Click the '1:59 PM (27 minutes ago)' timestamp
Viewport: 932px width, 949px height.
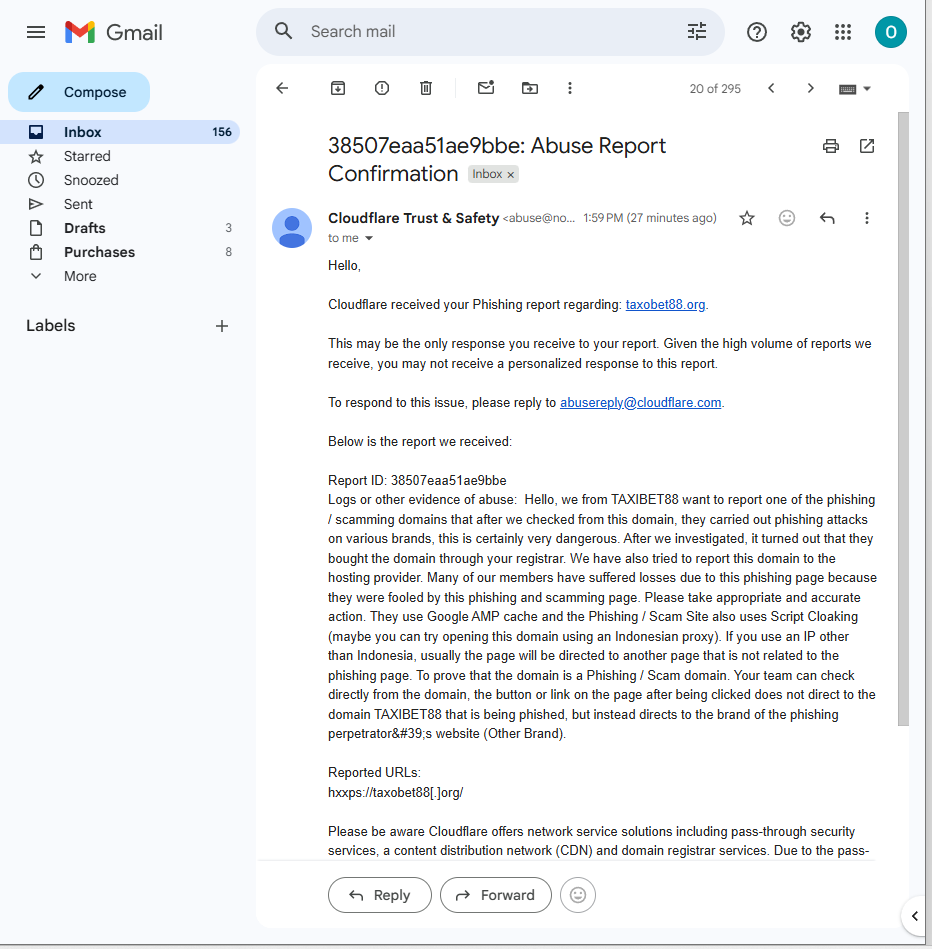point(649,218)
